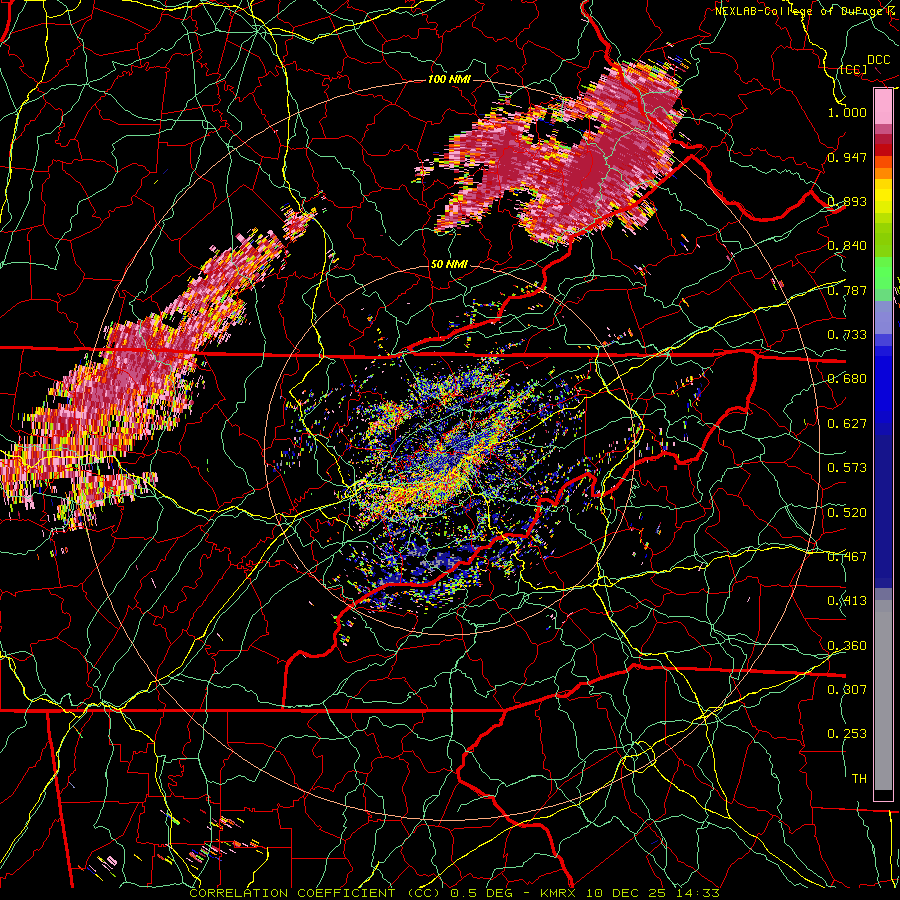Click the 0.680 scale value
The height and width of the screenshot is (900, 900).
pos(847,379)
